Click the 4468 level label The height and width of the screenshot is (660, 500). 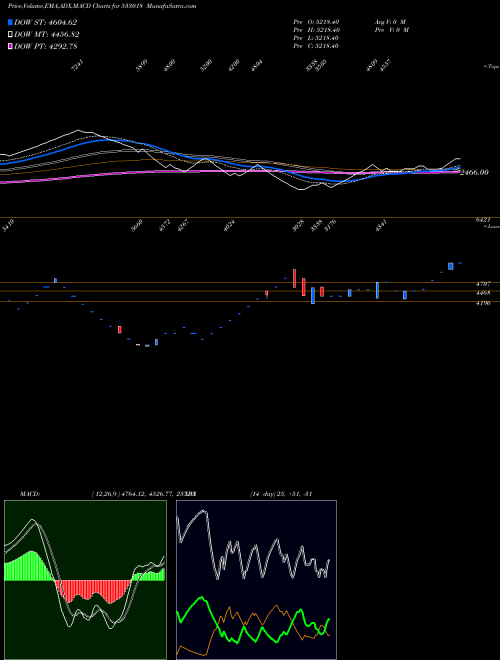tap(482, 293)
